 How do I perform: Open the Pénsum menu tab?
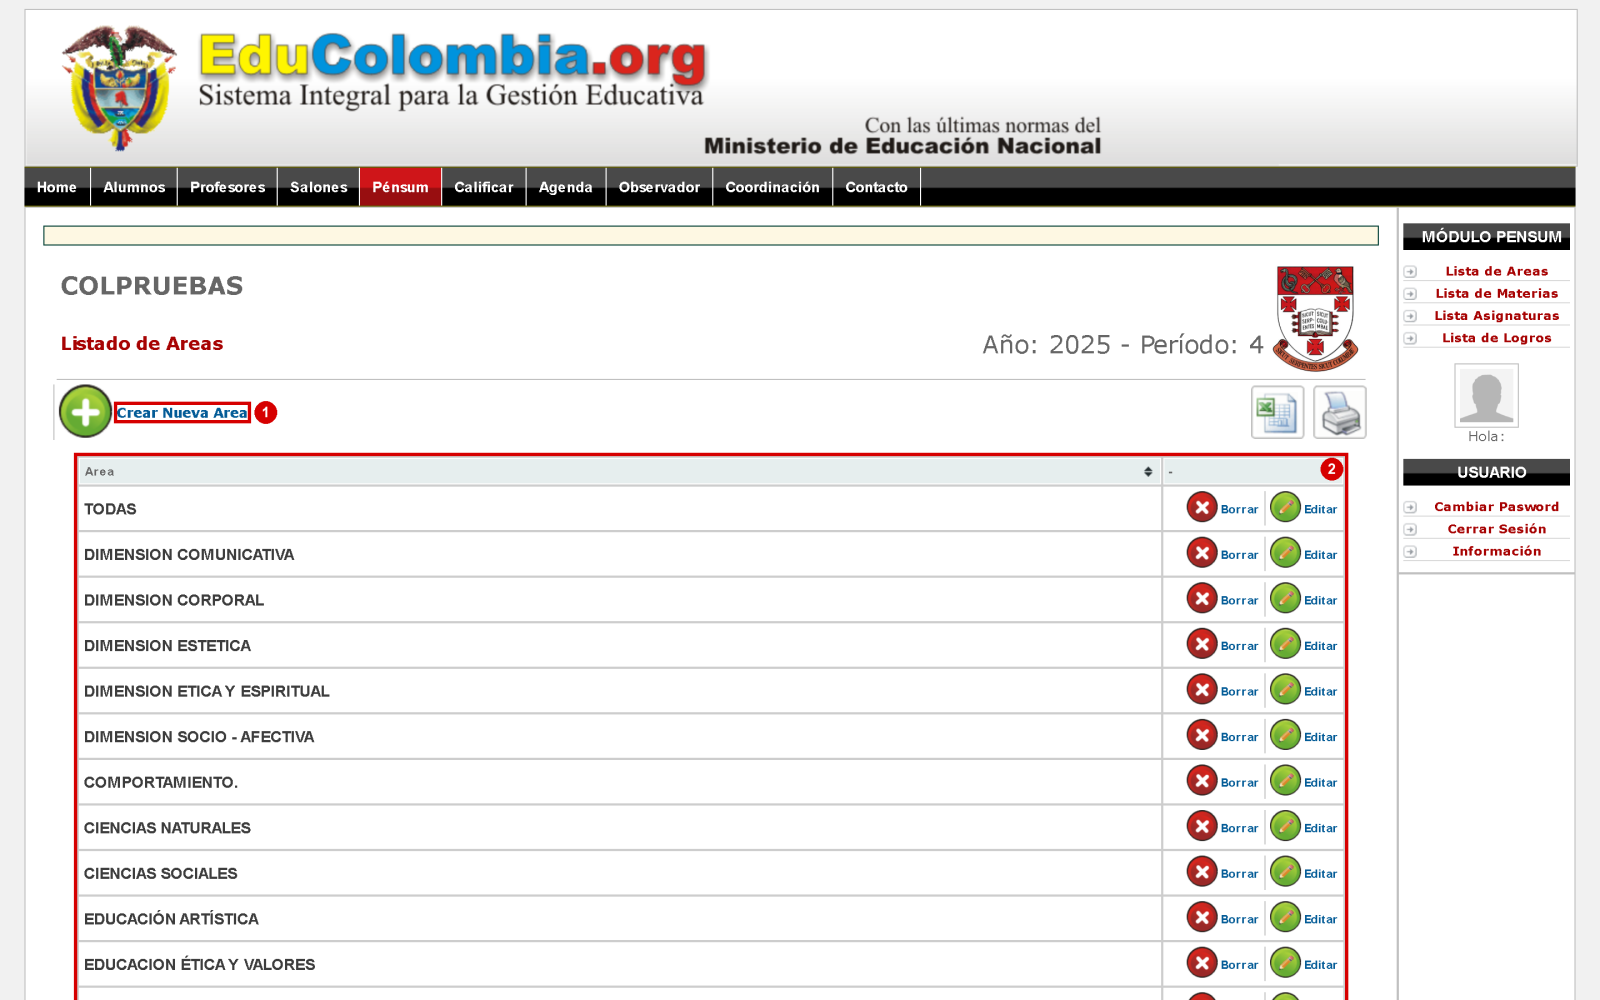point(400,187)
